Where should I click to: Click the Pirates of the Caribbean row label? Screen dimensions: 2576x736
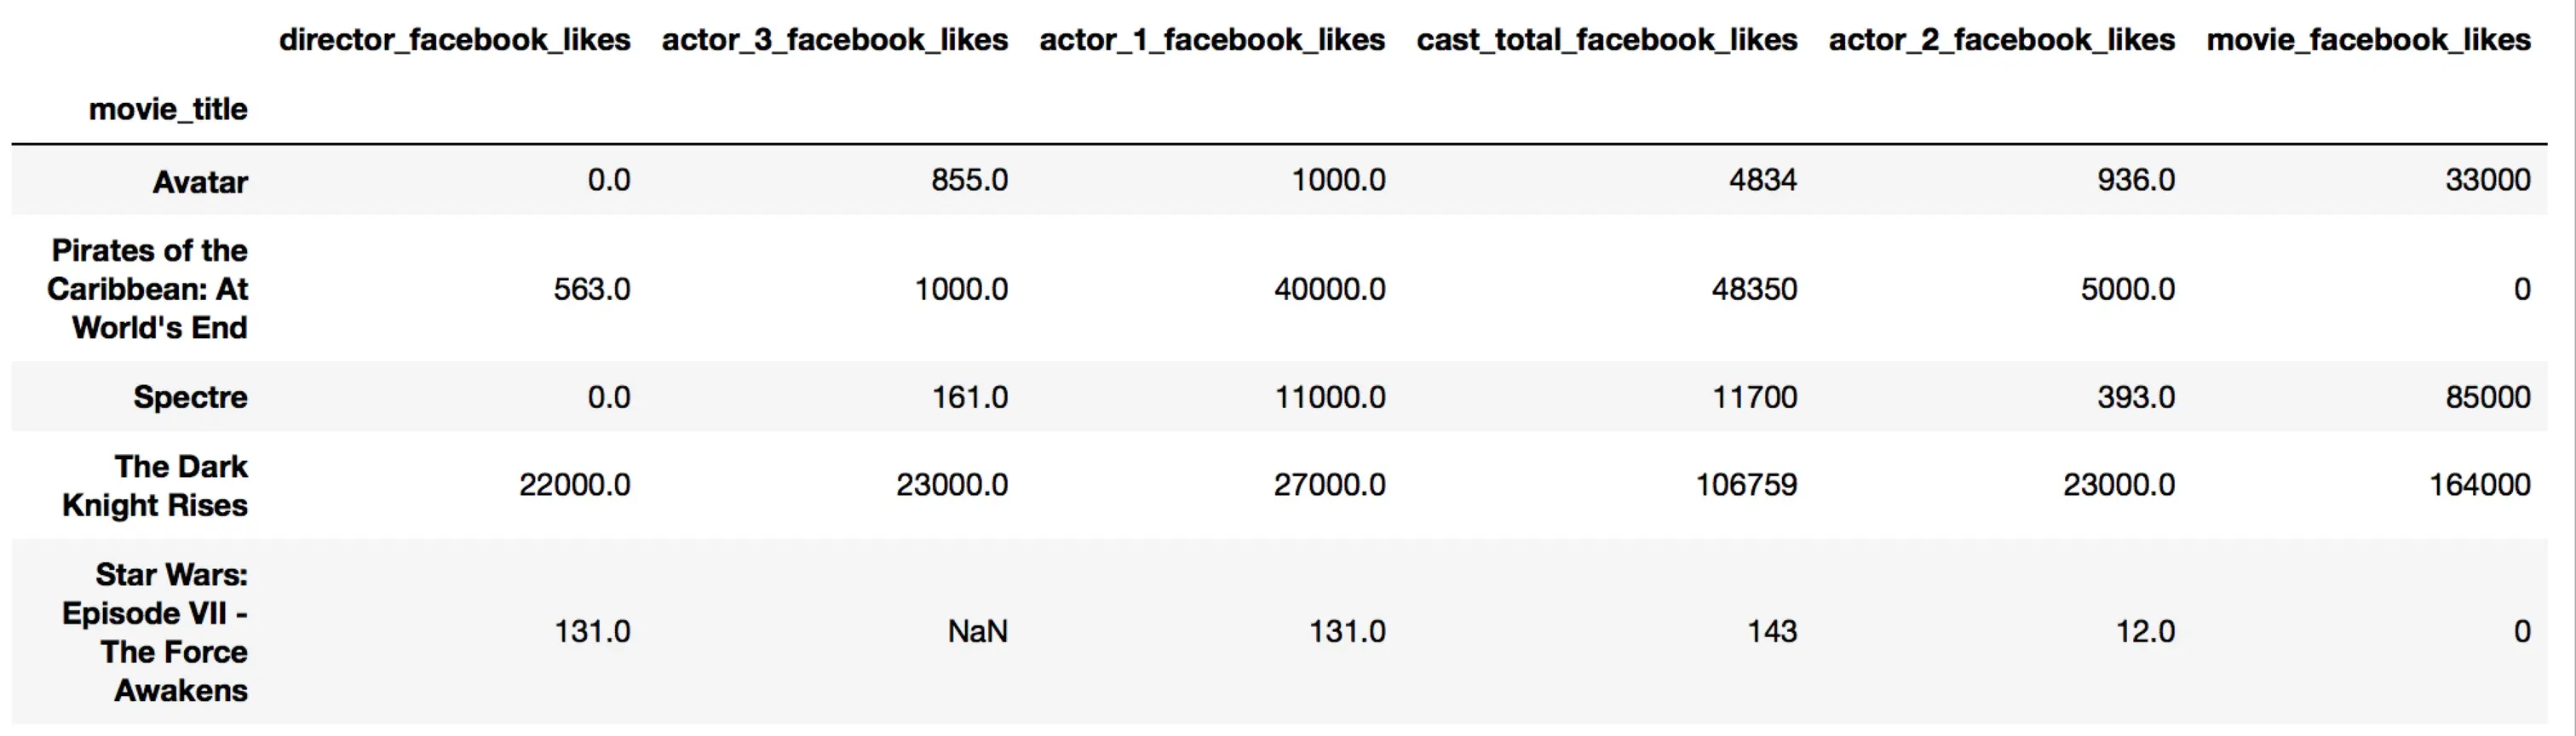coord(149,289)
